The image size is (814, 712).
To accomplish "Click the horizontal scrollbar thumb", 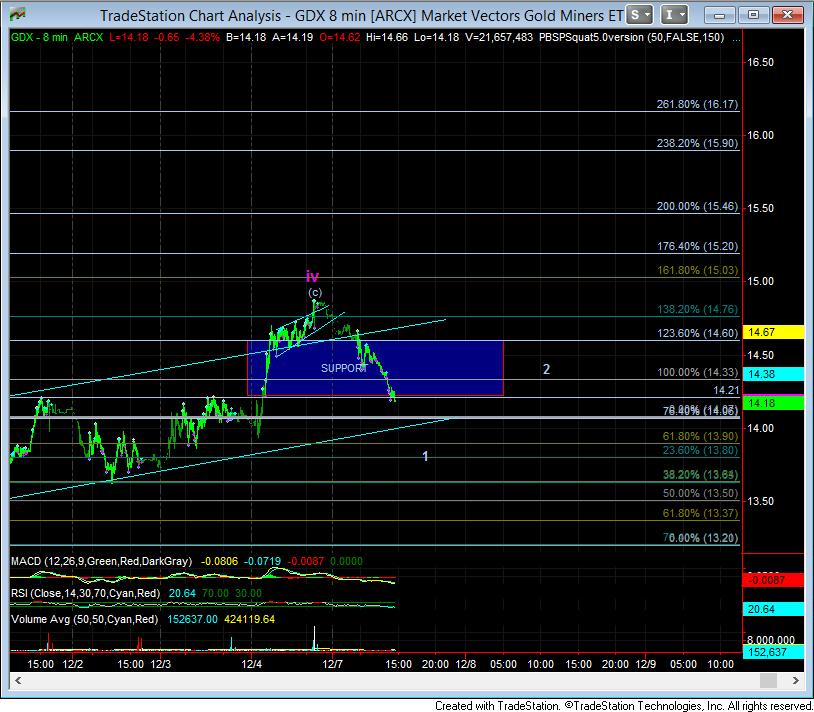I will [x=768, y=680].
